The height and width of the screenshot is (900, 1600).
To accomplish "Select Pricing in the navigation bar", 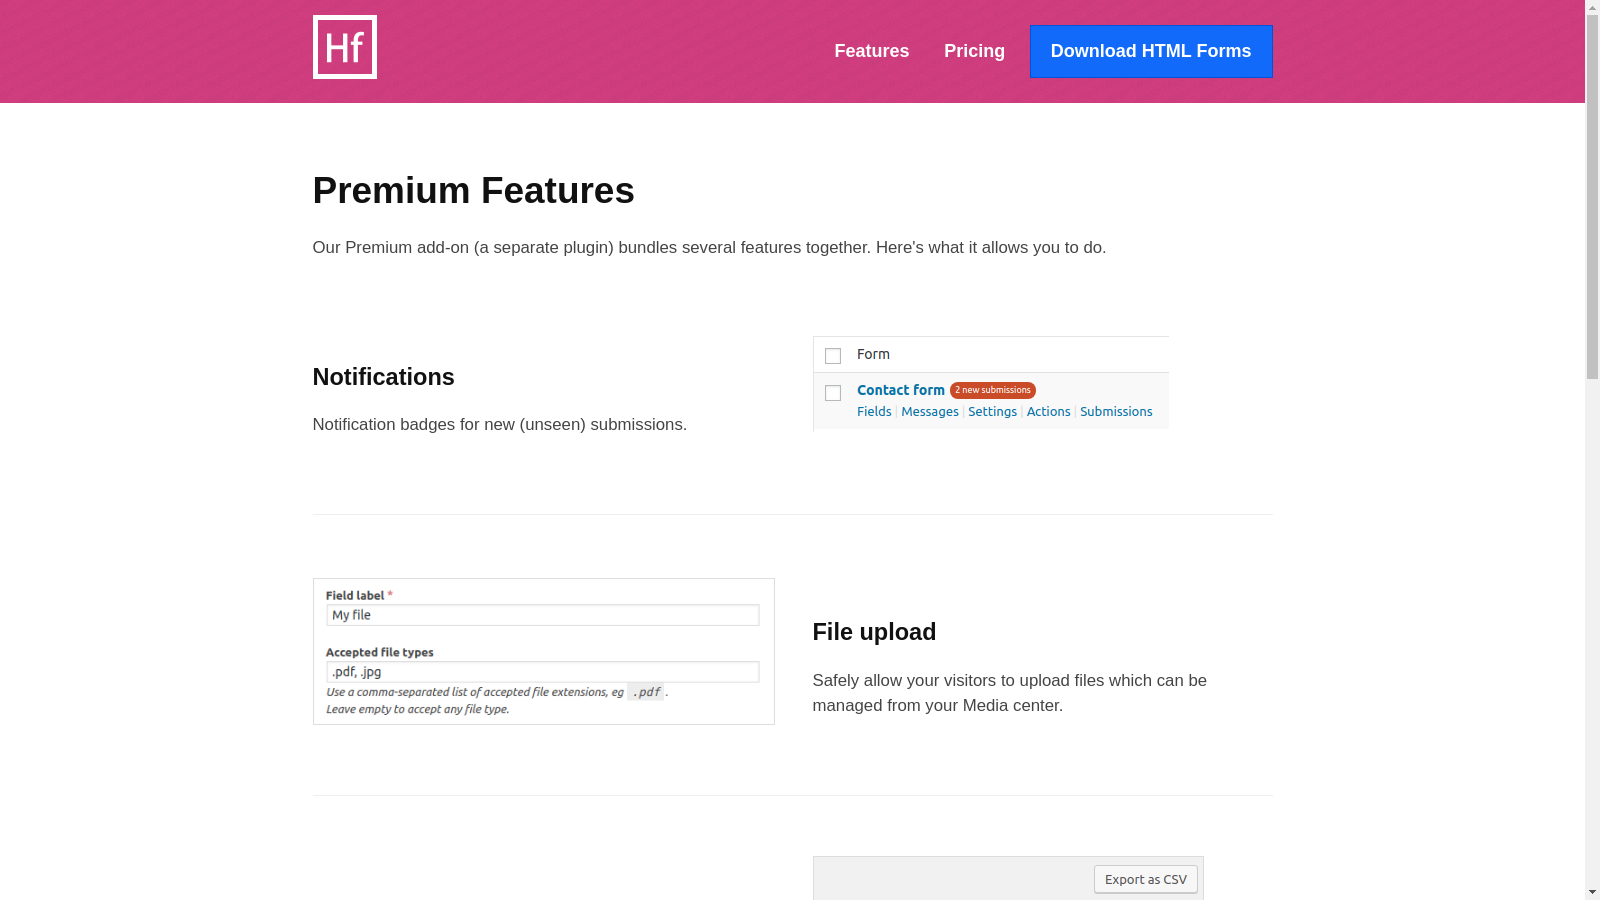I will click(974, 51).
